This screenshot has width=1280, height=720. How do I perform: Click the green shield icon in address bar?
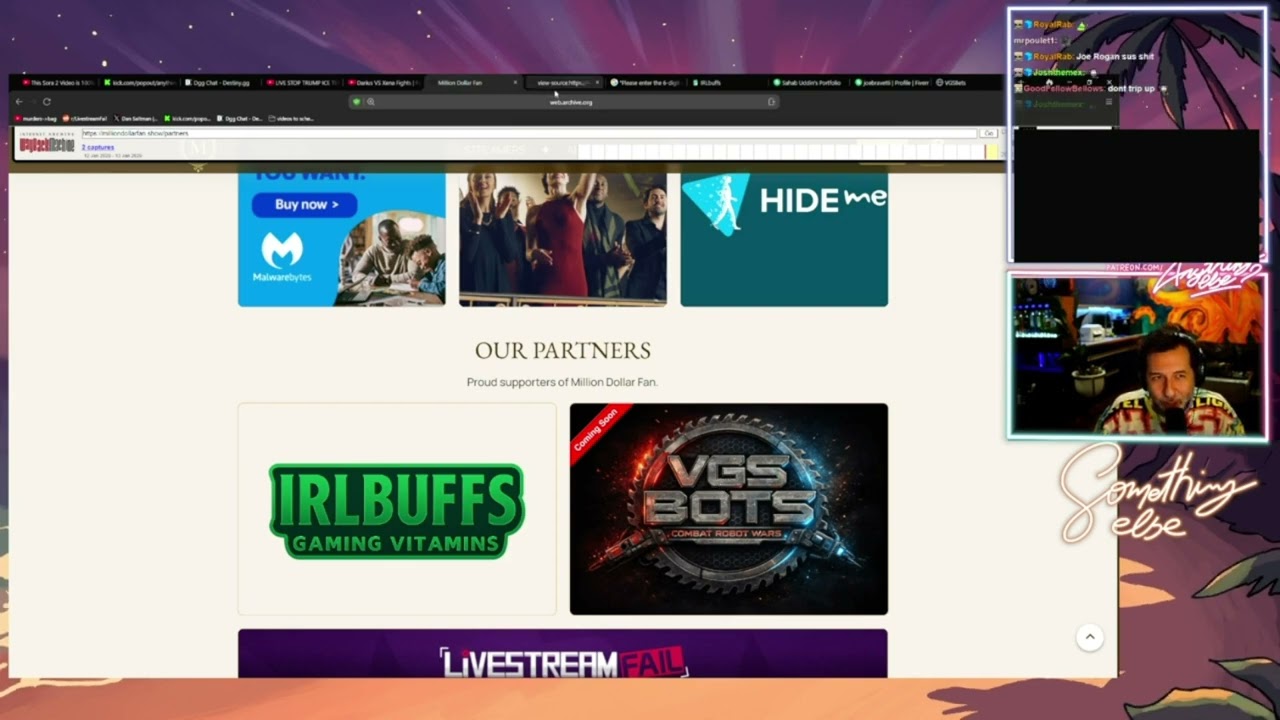(x=356, y=102)
